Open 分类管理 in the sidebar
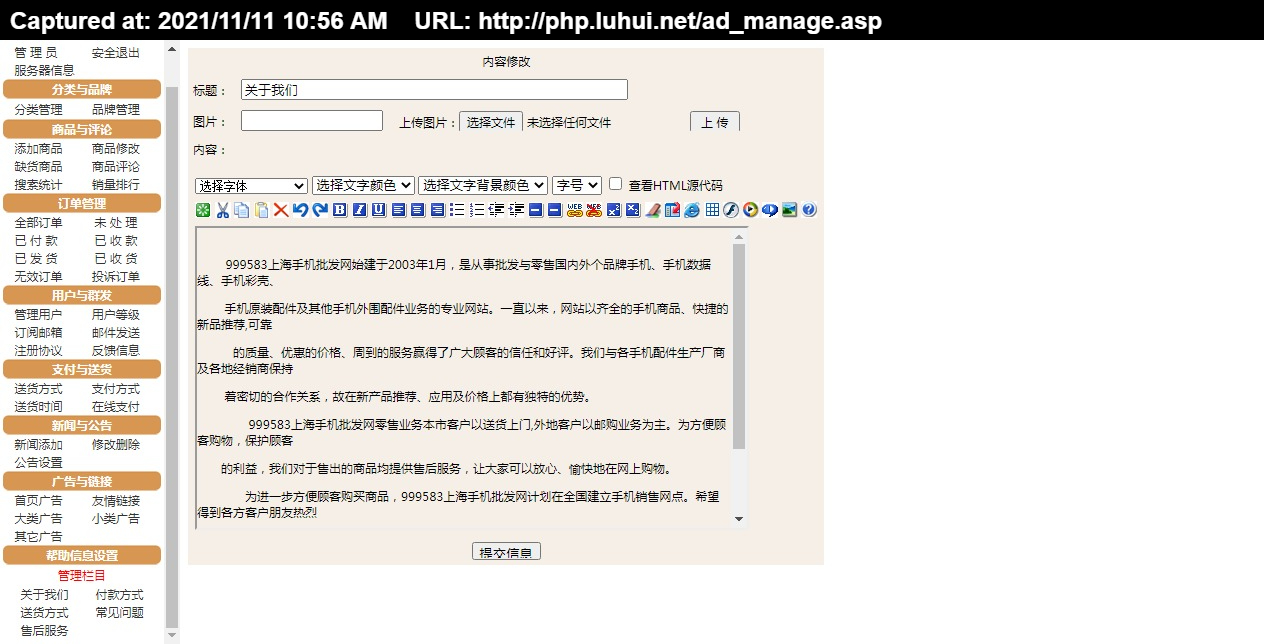The image size is (1264, 644). [x=38, y=110]
